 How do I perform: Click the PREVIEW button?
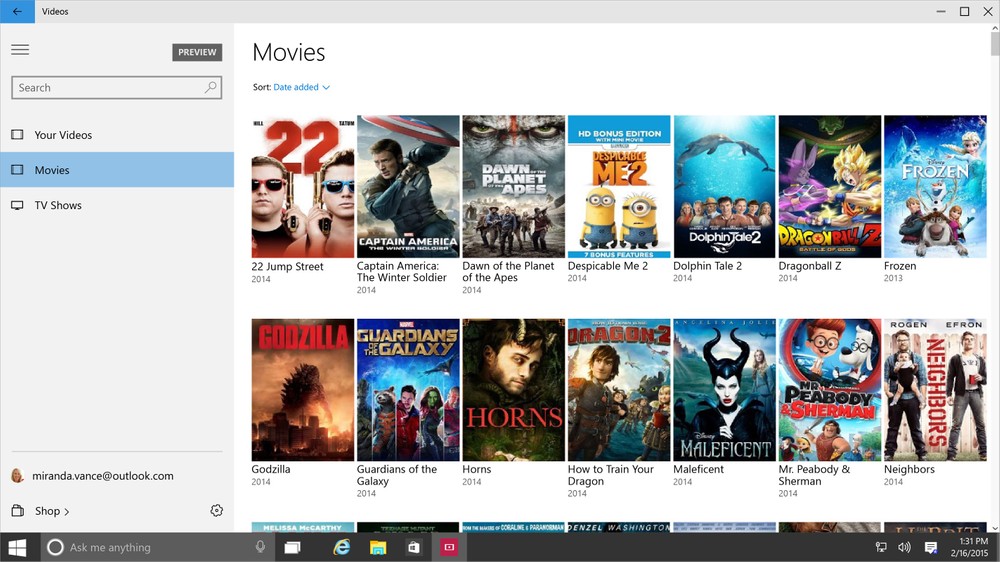pos(197,52)
